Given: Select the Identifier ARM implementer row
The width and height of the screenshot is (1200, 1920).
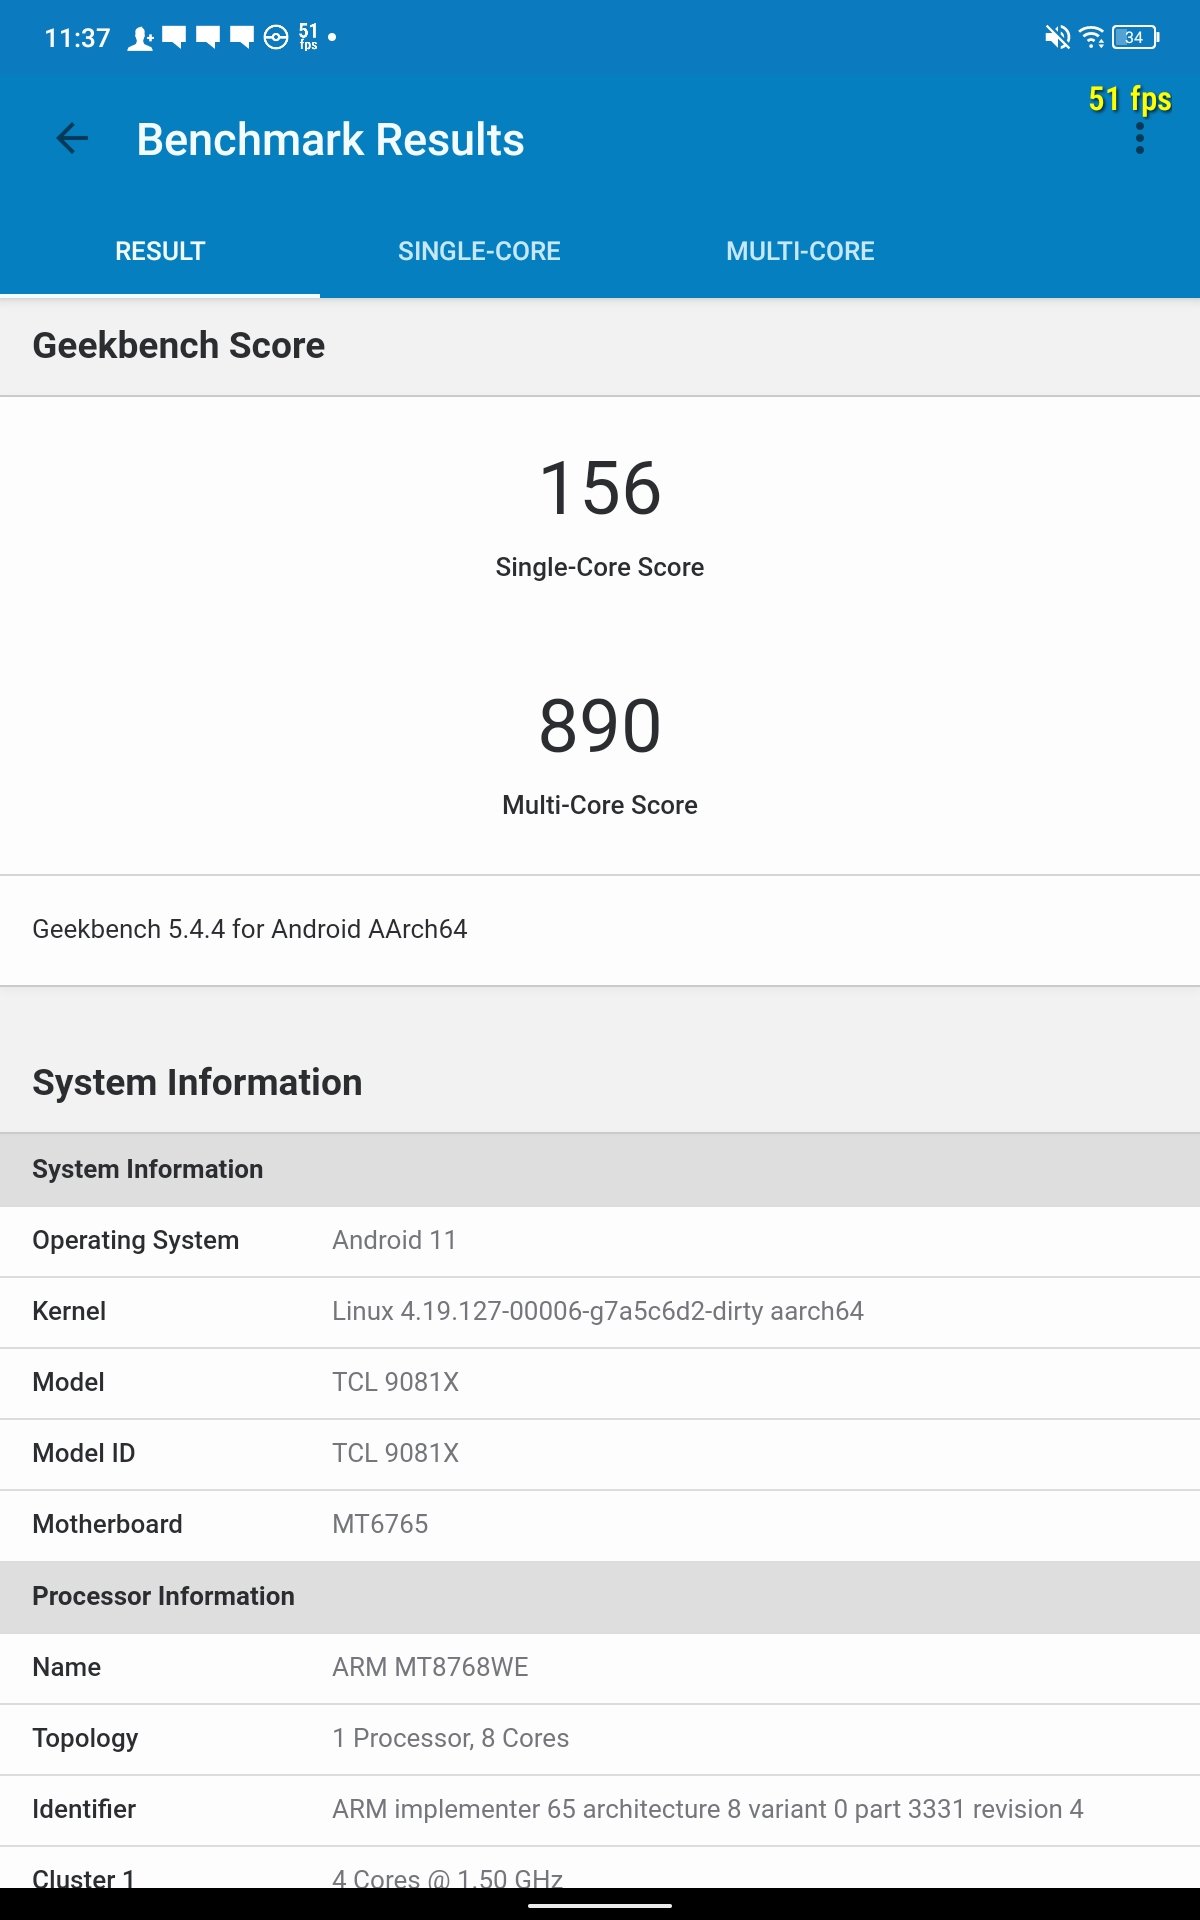Looking at the screenshot, I should tap(600, 1810).
